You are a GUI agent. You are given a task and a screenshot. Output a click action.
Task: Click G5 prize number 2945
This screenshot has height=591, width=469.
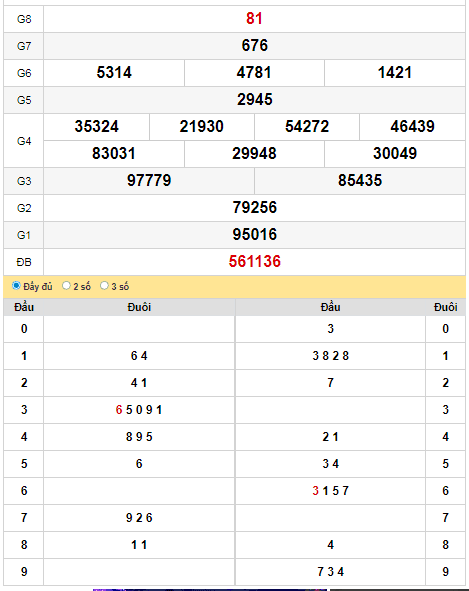pyautogui.click(x=254, y=100)
